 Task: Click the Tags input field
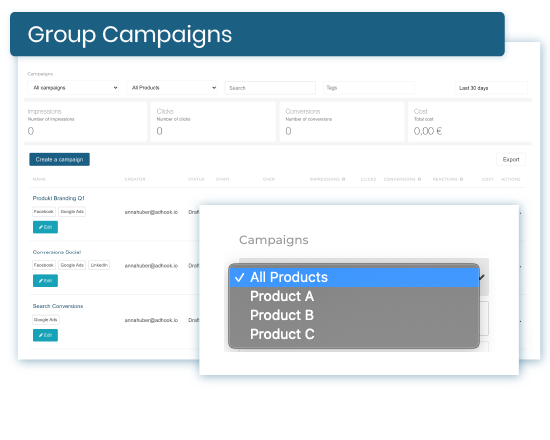tap(369, 88)
